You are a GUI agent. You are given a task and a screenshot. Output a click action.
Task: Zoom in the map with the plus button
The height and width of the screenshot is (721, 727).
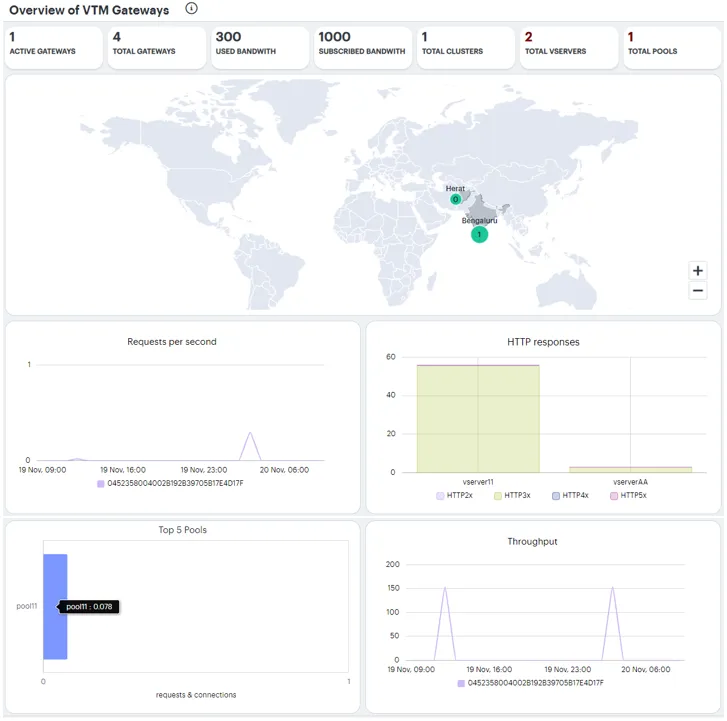point(697,270)
